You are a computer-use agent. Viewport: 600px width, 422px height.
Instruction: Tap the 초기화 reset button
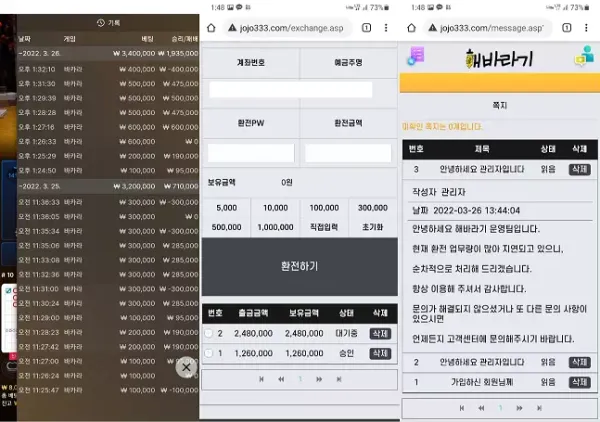(x=372, y=227)
